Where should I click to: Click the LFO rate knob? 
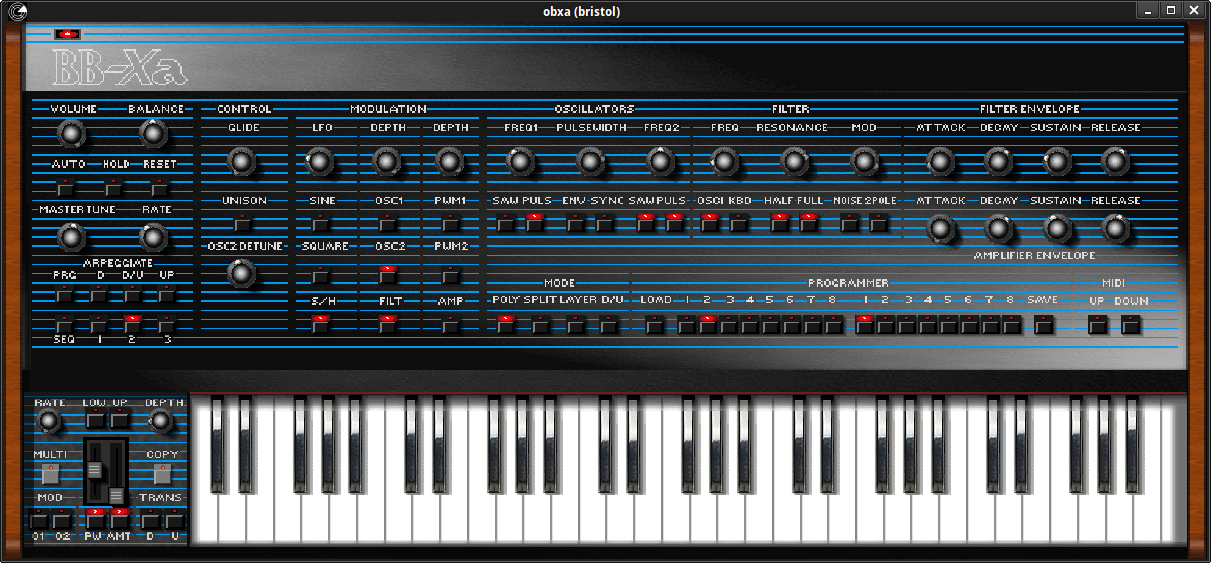(x=319, y=160)
